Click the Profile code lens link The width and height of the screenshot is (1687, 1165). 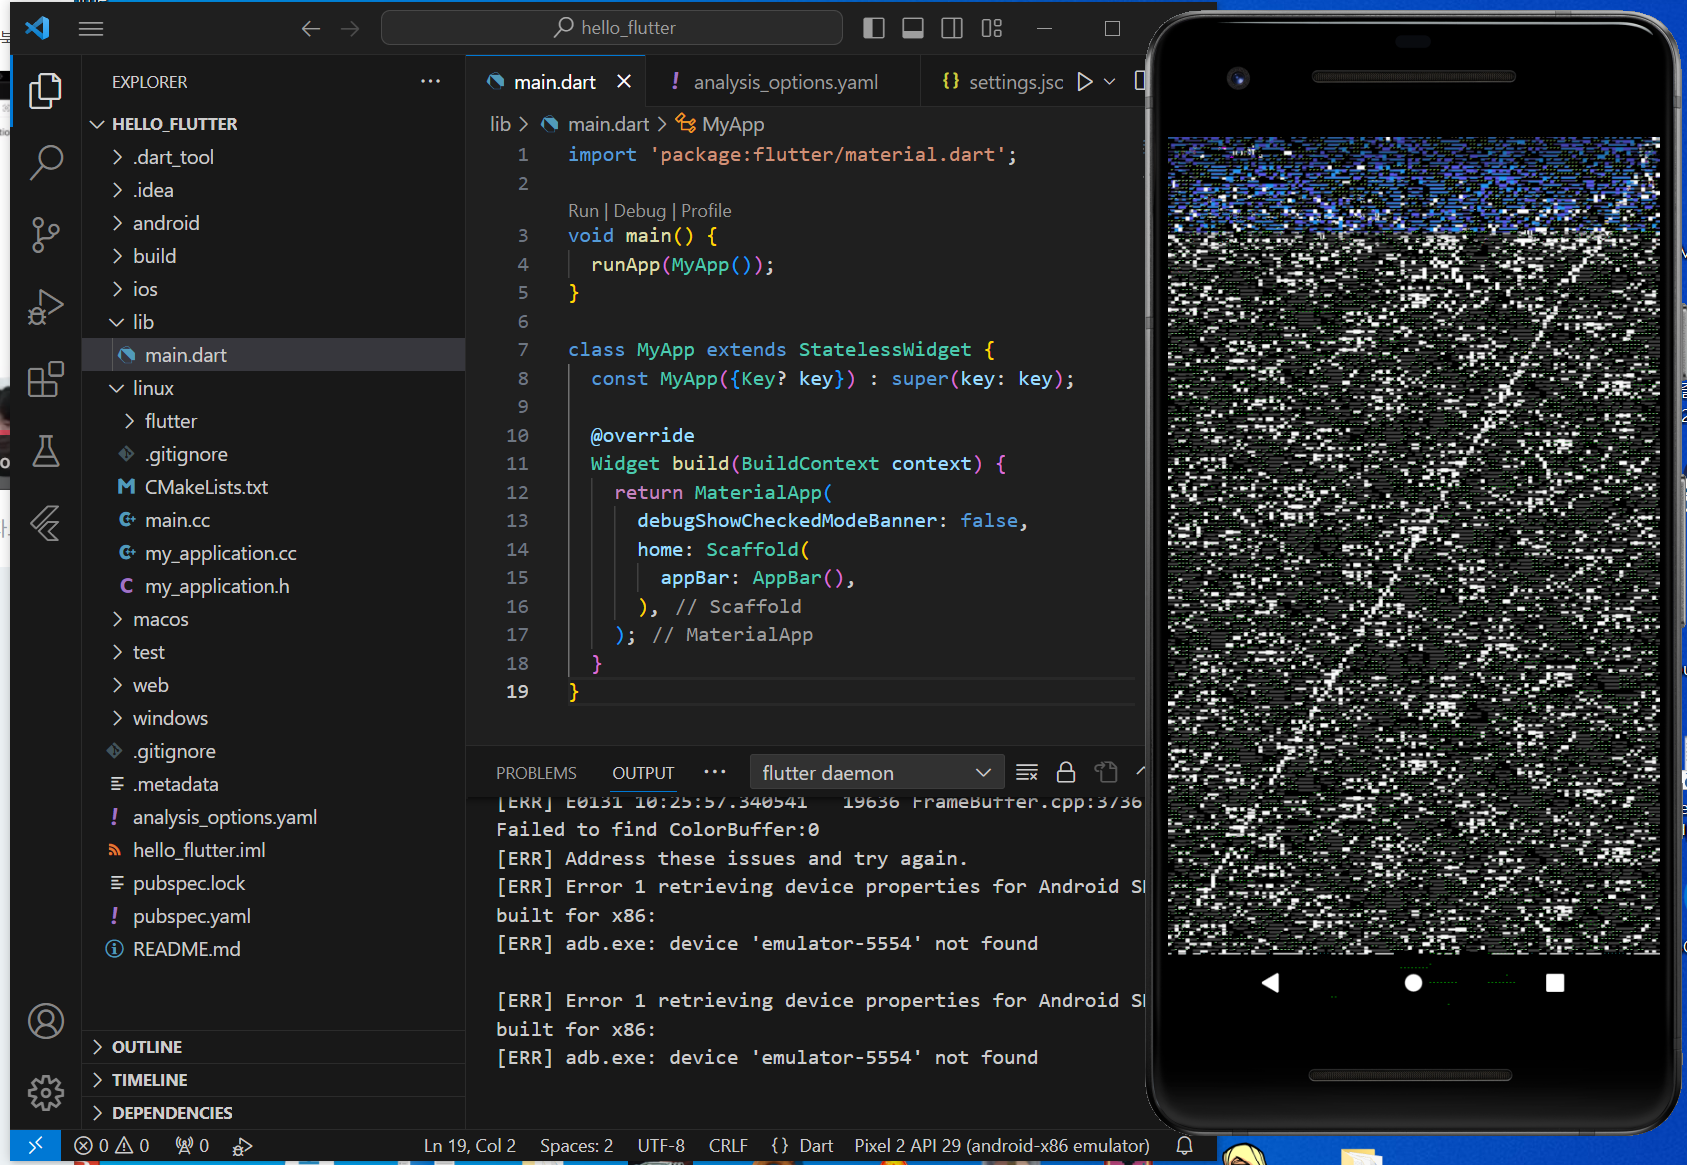pos(706,211)
